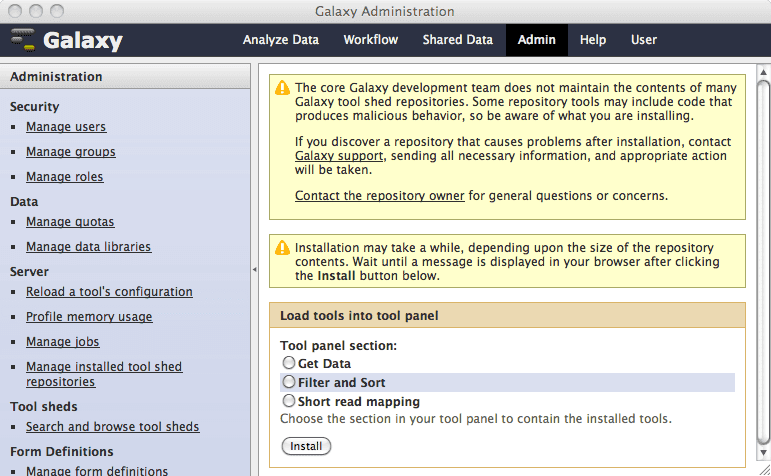Viewport: 771px width, 476px height.
Task: Open the User dropdown menu
Action: [644, 40]
